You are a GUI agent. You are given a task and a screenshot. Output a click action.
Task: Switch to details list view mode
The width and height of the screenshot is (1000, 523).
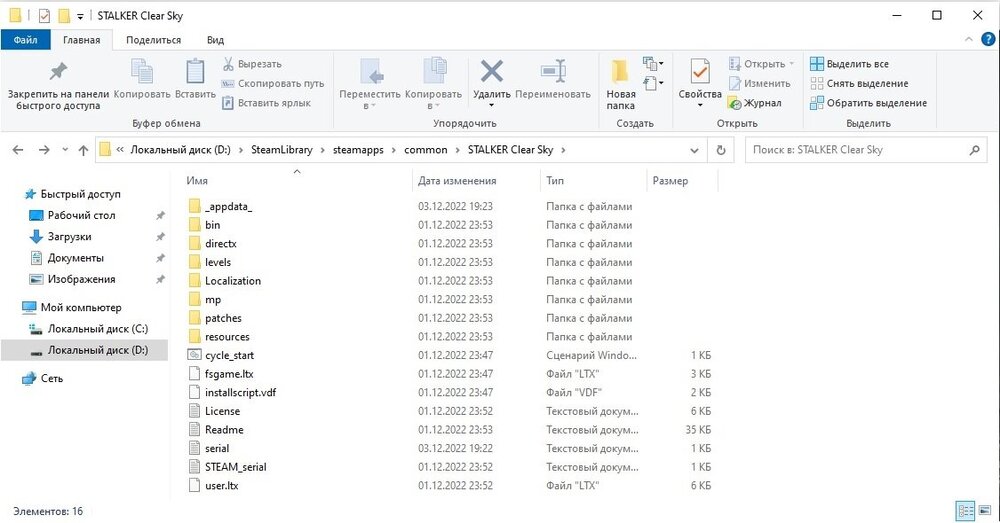[x=964, y=511]
